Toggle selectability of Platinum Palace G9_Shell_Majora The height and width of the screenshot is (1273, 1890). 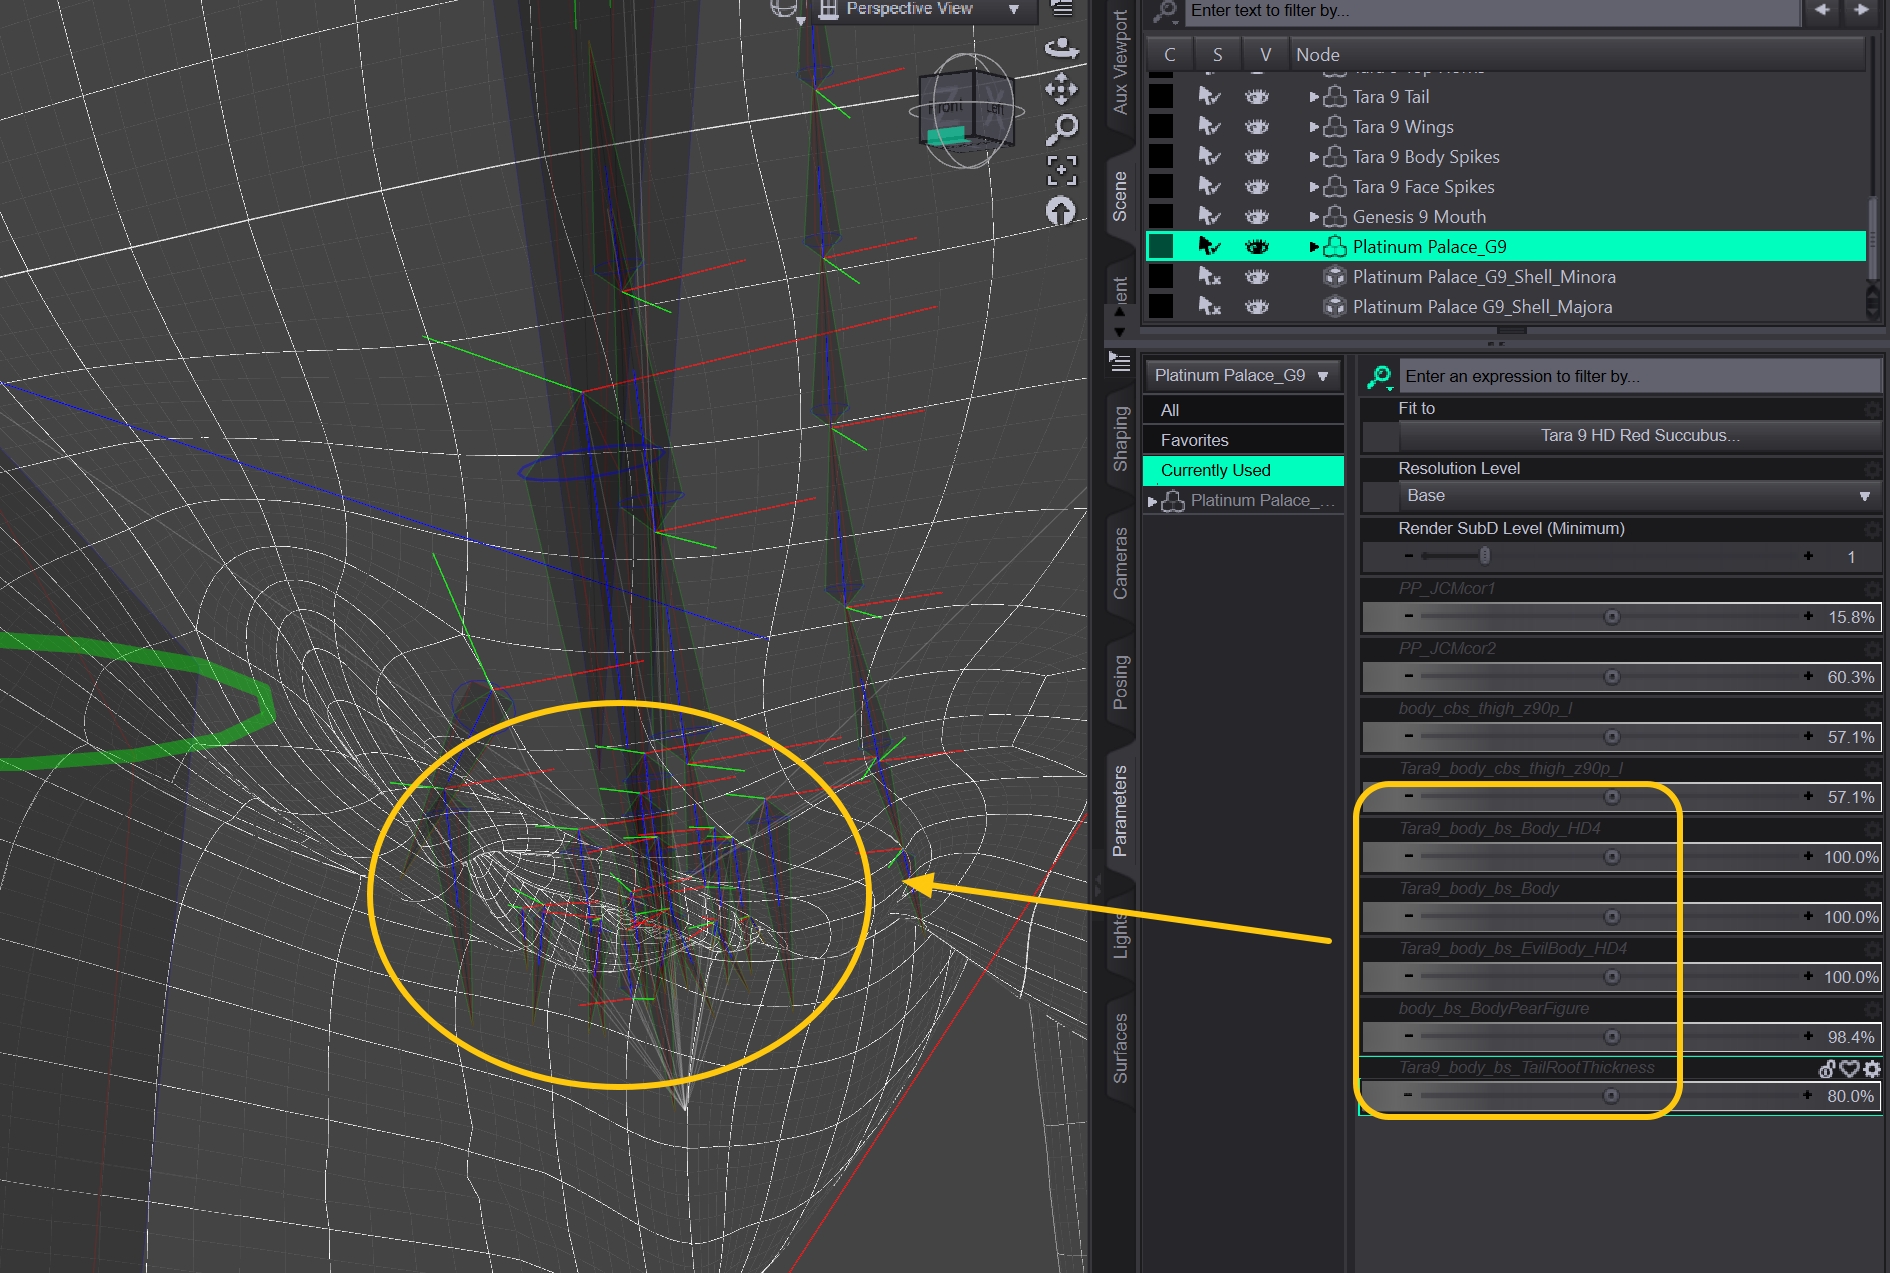[1210, 307]
